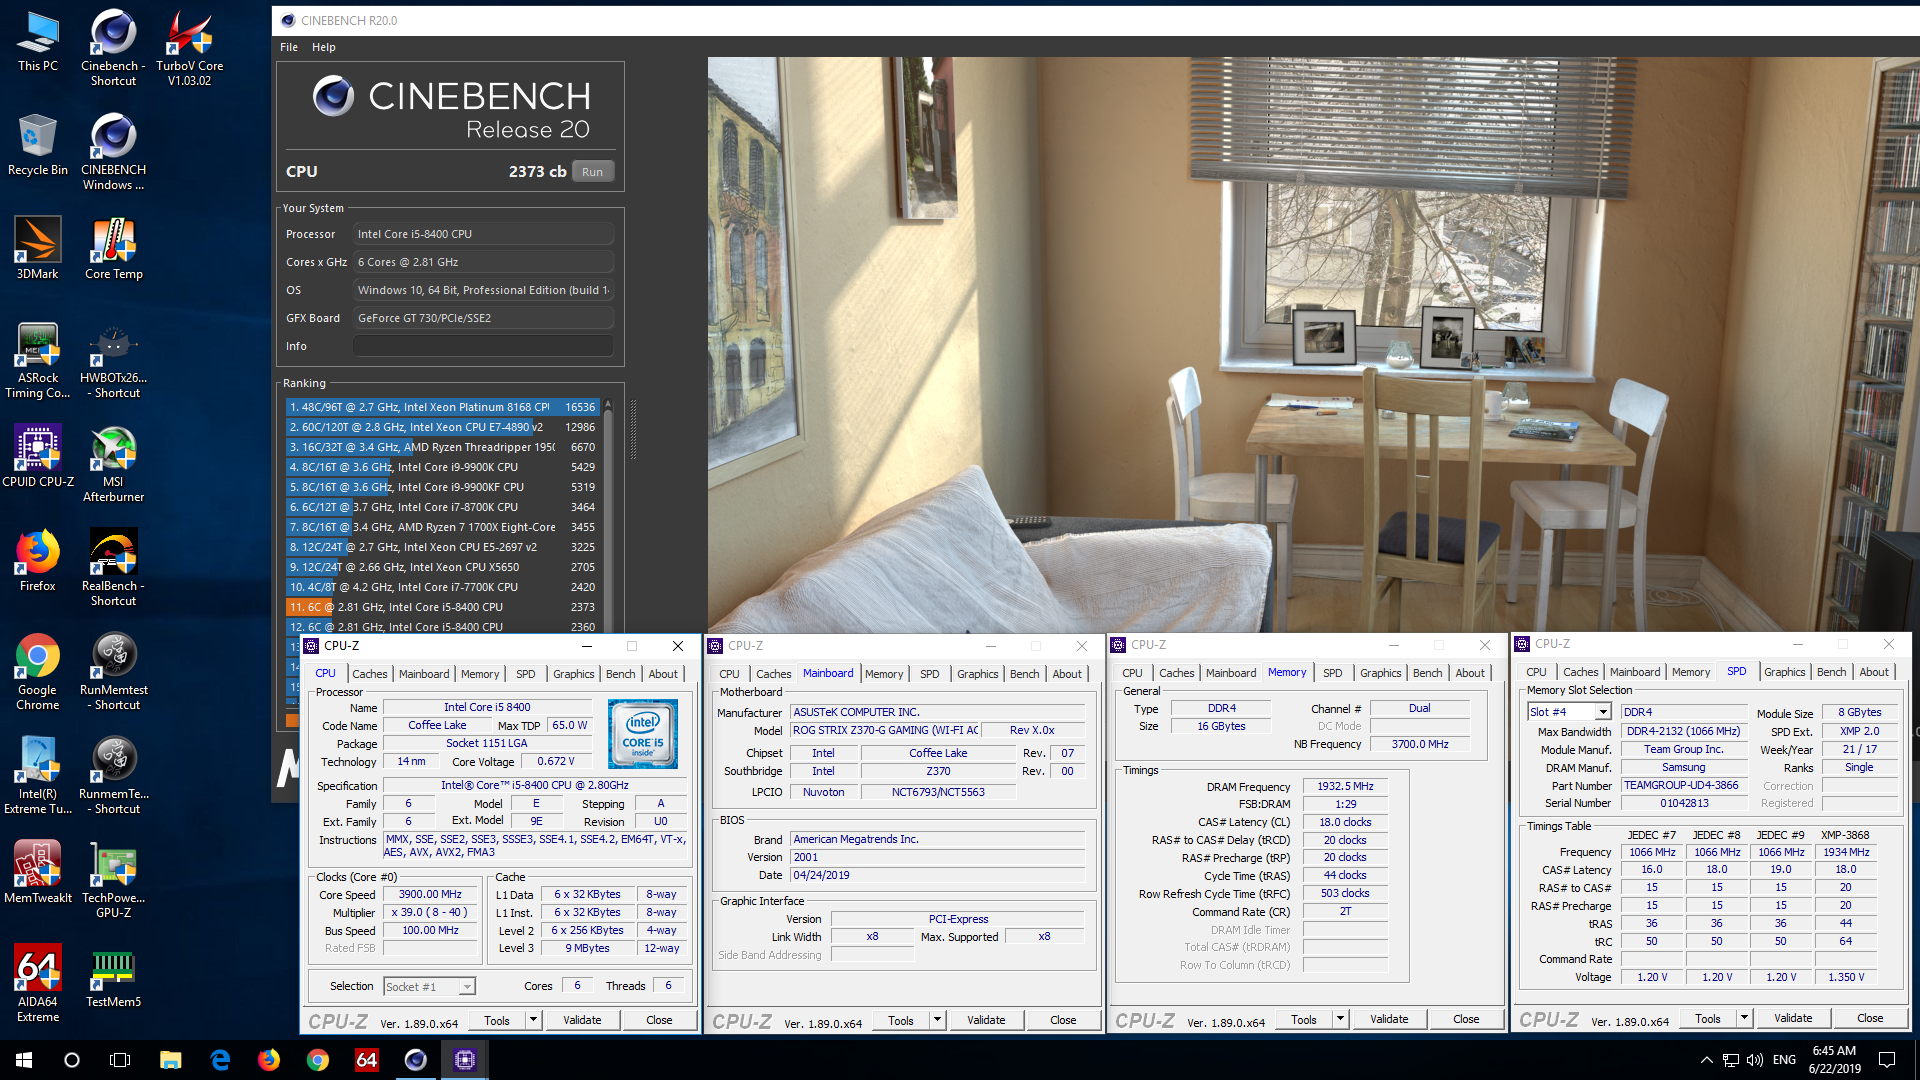Select highlighted i5-8400 2373 ranking row
1920x1080 pixels.
(442, 607)
